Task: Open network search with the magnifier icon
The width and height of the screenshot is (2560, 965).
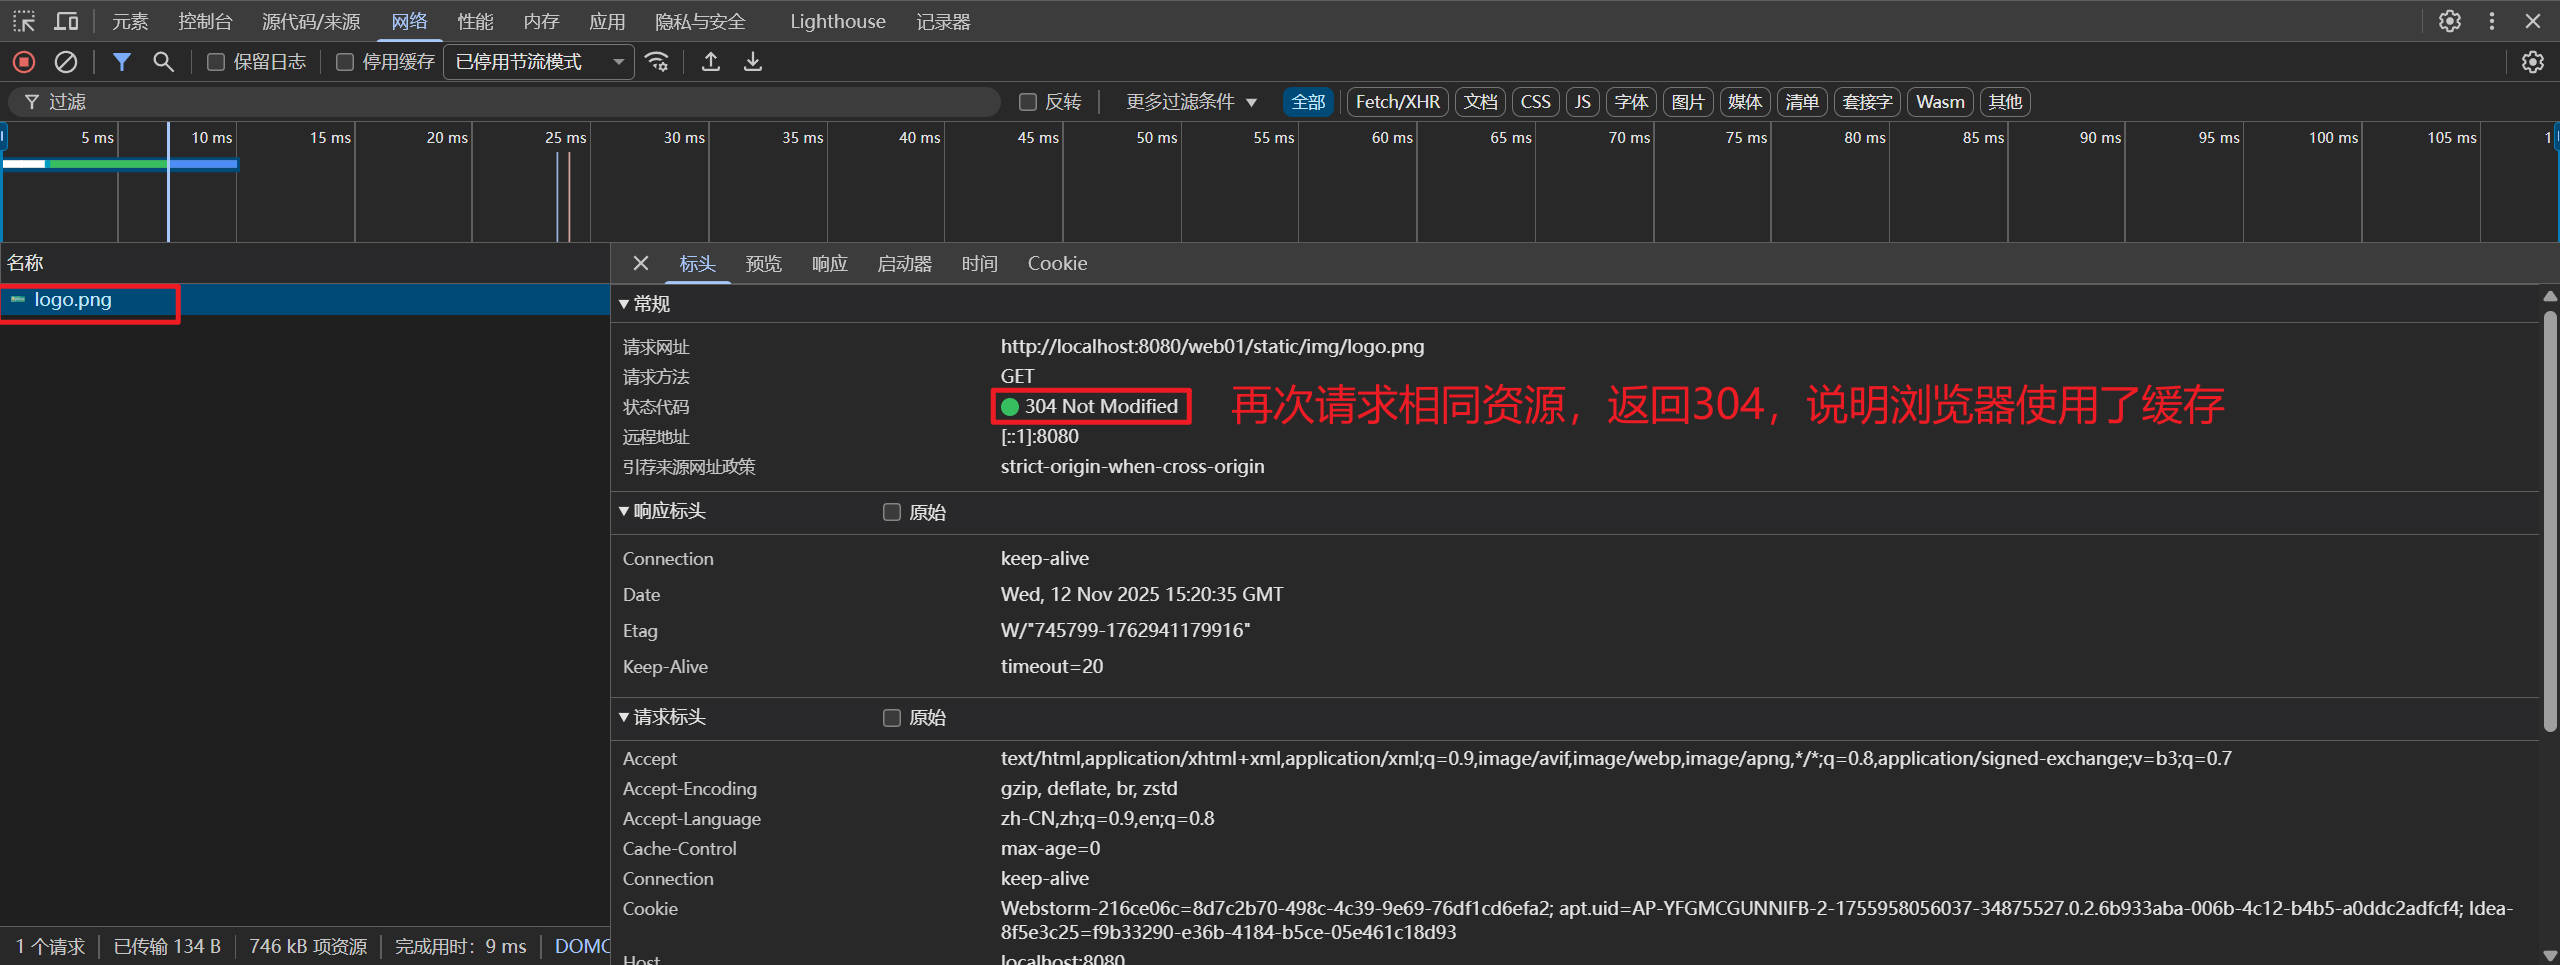Action: tap(163, 62)
